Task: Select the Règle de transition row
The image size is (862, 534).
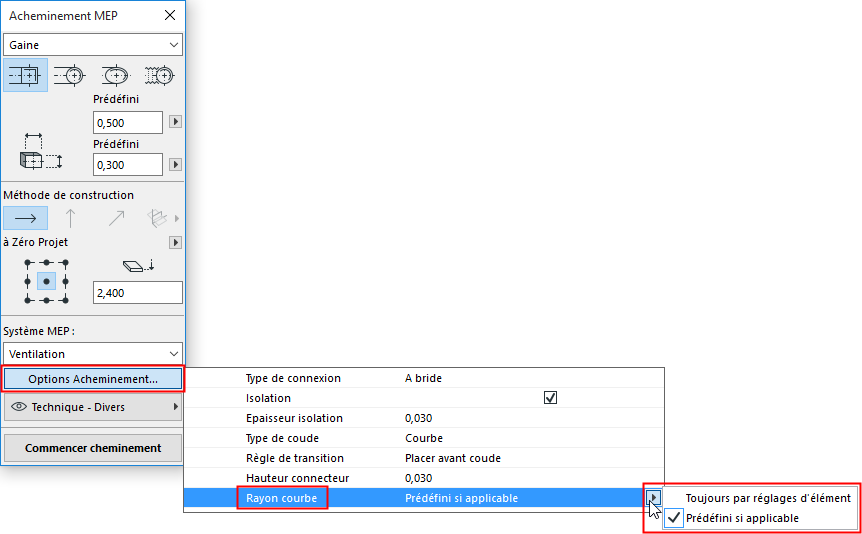Action: pyautogui.click(x=424, y=458)
